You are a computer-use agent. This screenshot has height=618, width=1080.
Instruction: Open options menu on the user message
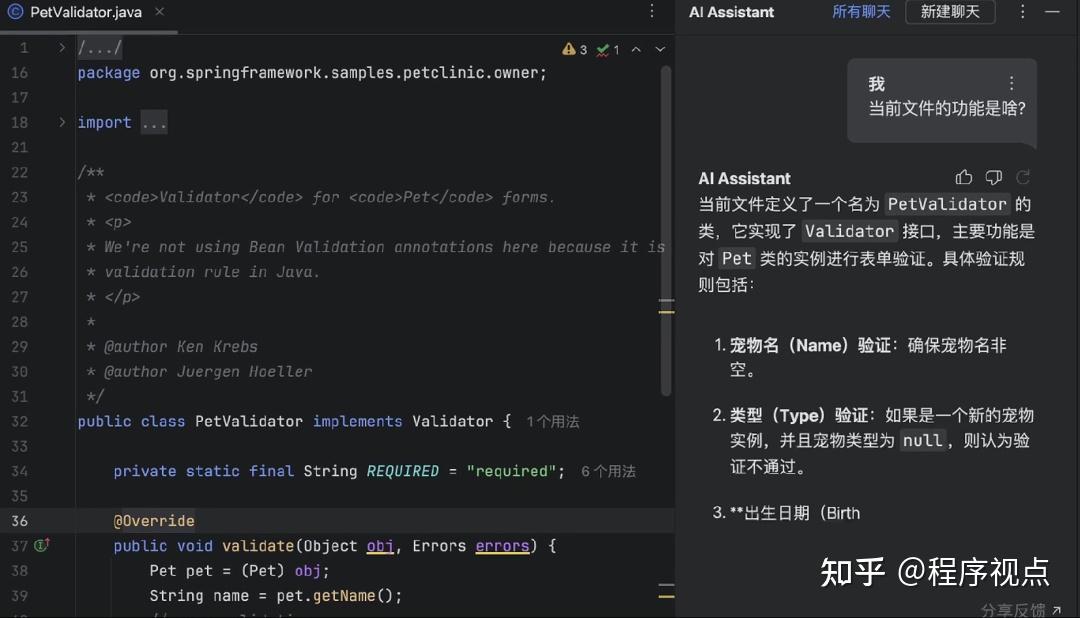click(x=1011, y=82)
